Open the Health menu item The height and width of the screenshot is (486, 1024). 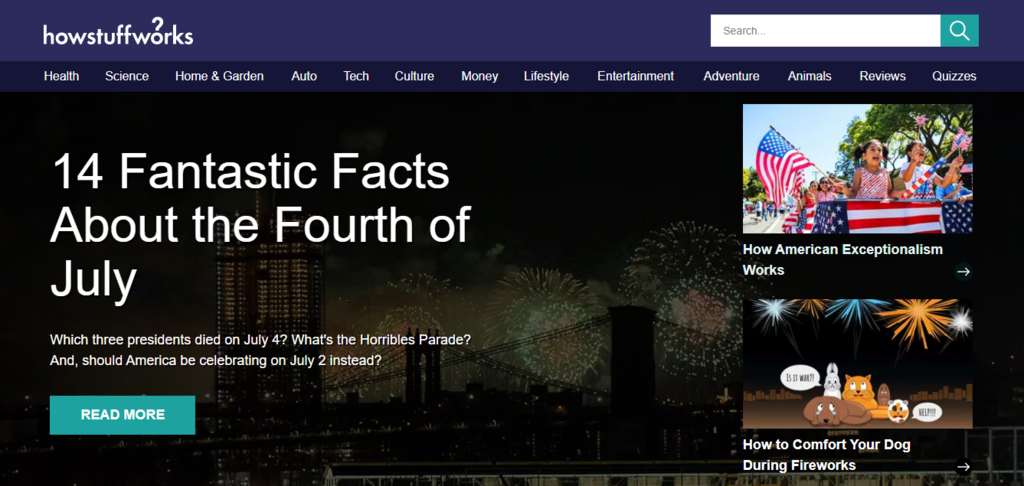point(61,76)
